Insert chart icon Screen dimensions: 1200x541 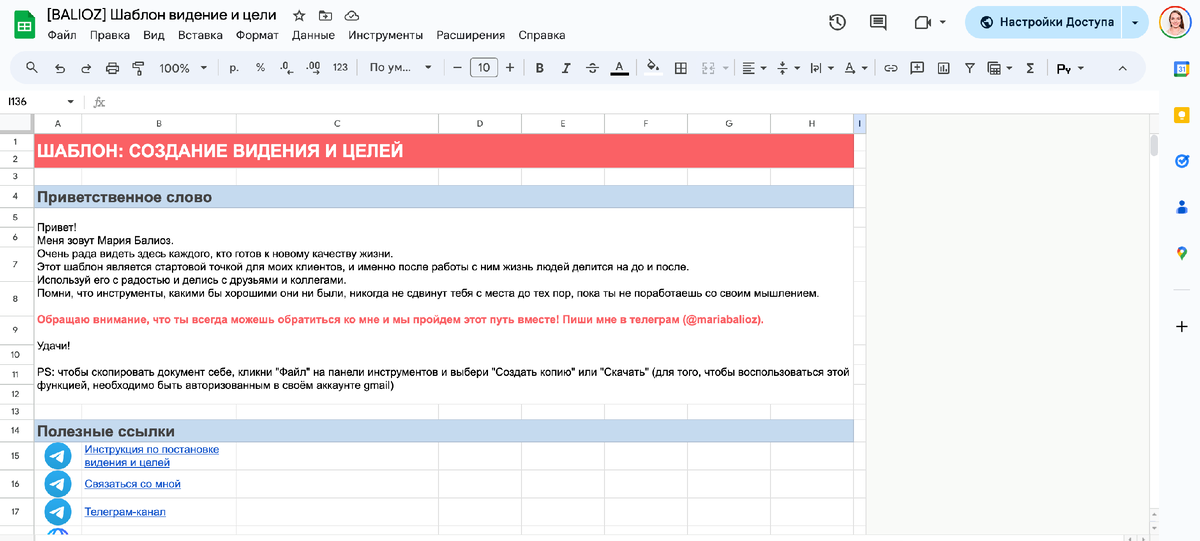pos(943,68)
